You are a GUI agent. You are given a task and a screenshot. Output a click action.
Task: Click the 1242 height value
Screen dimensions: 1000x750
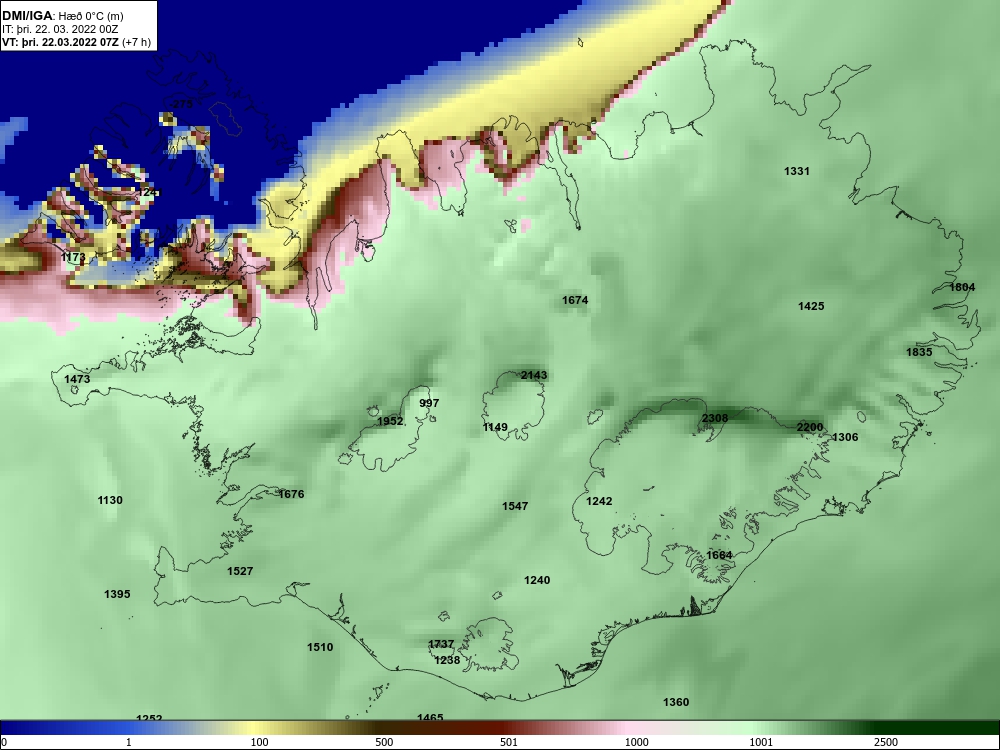599,501
